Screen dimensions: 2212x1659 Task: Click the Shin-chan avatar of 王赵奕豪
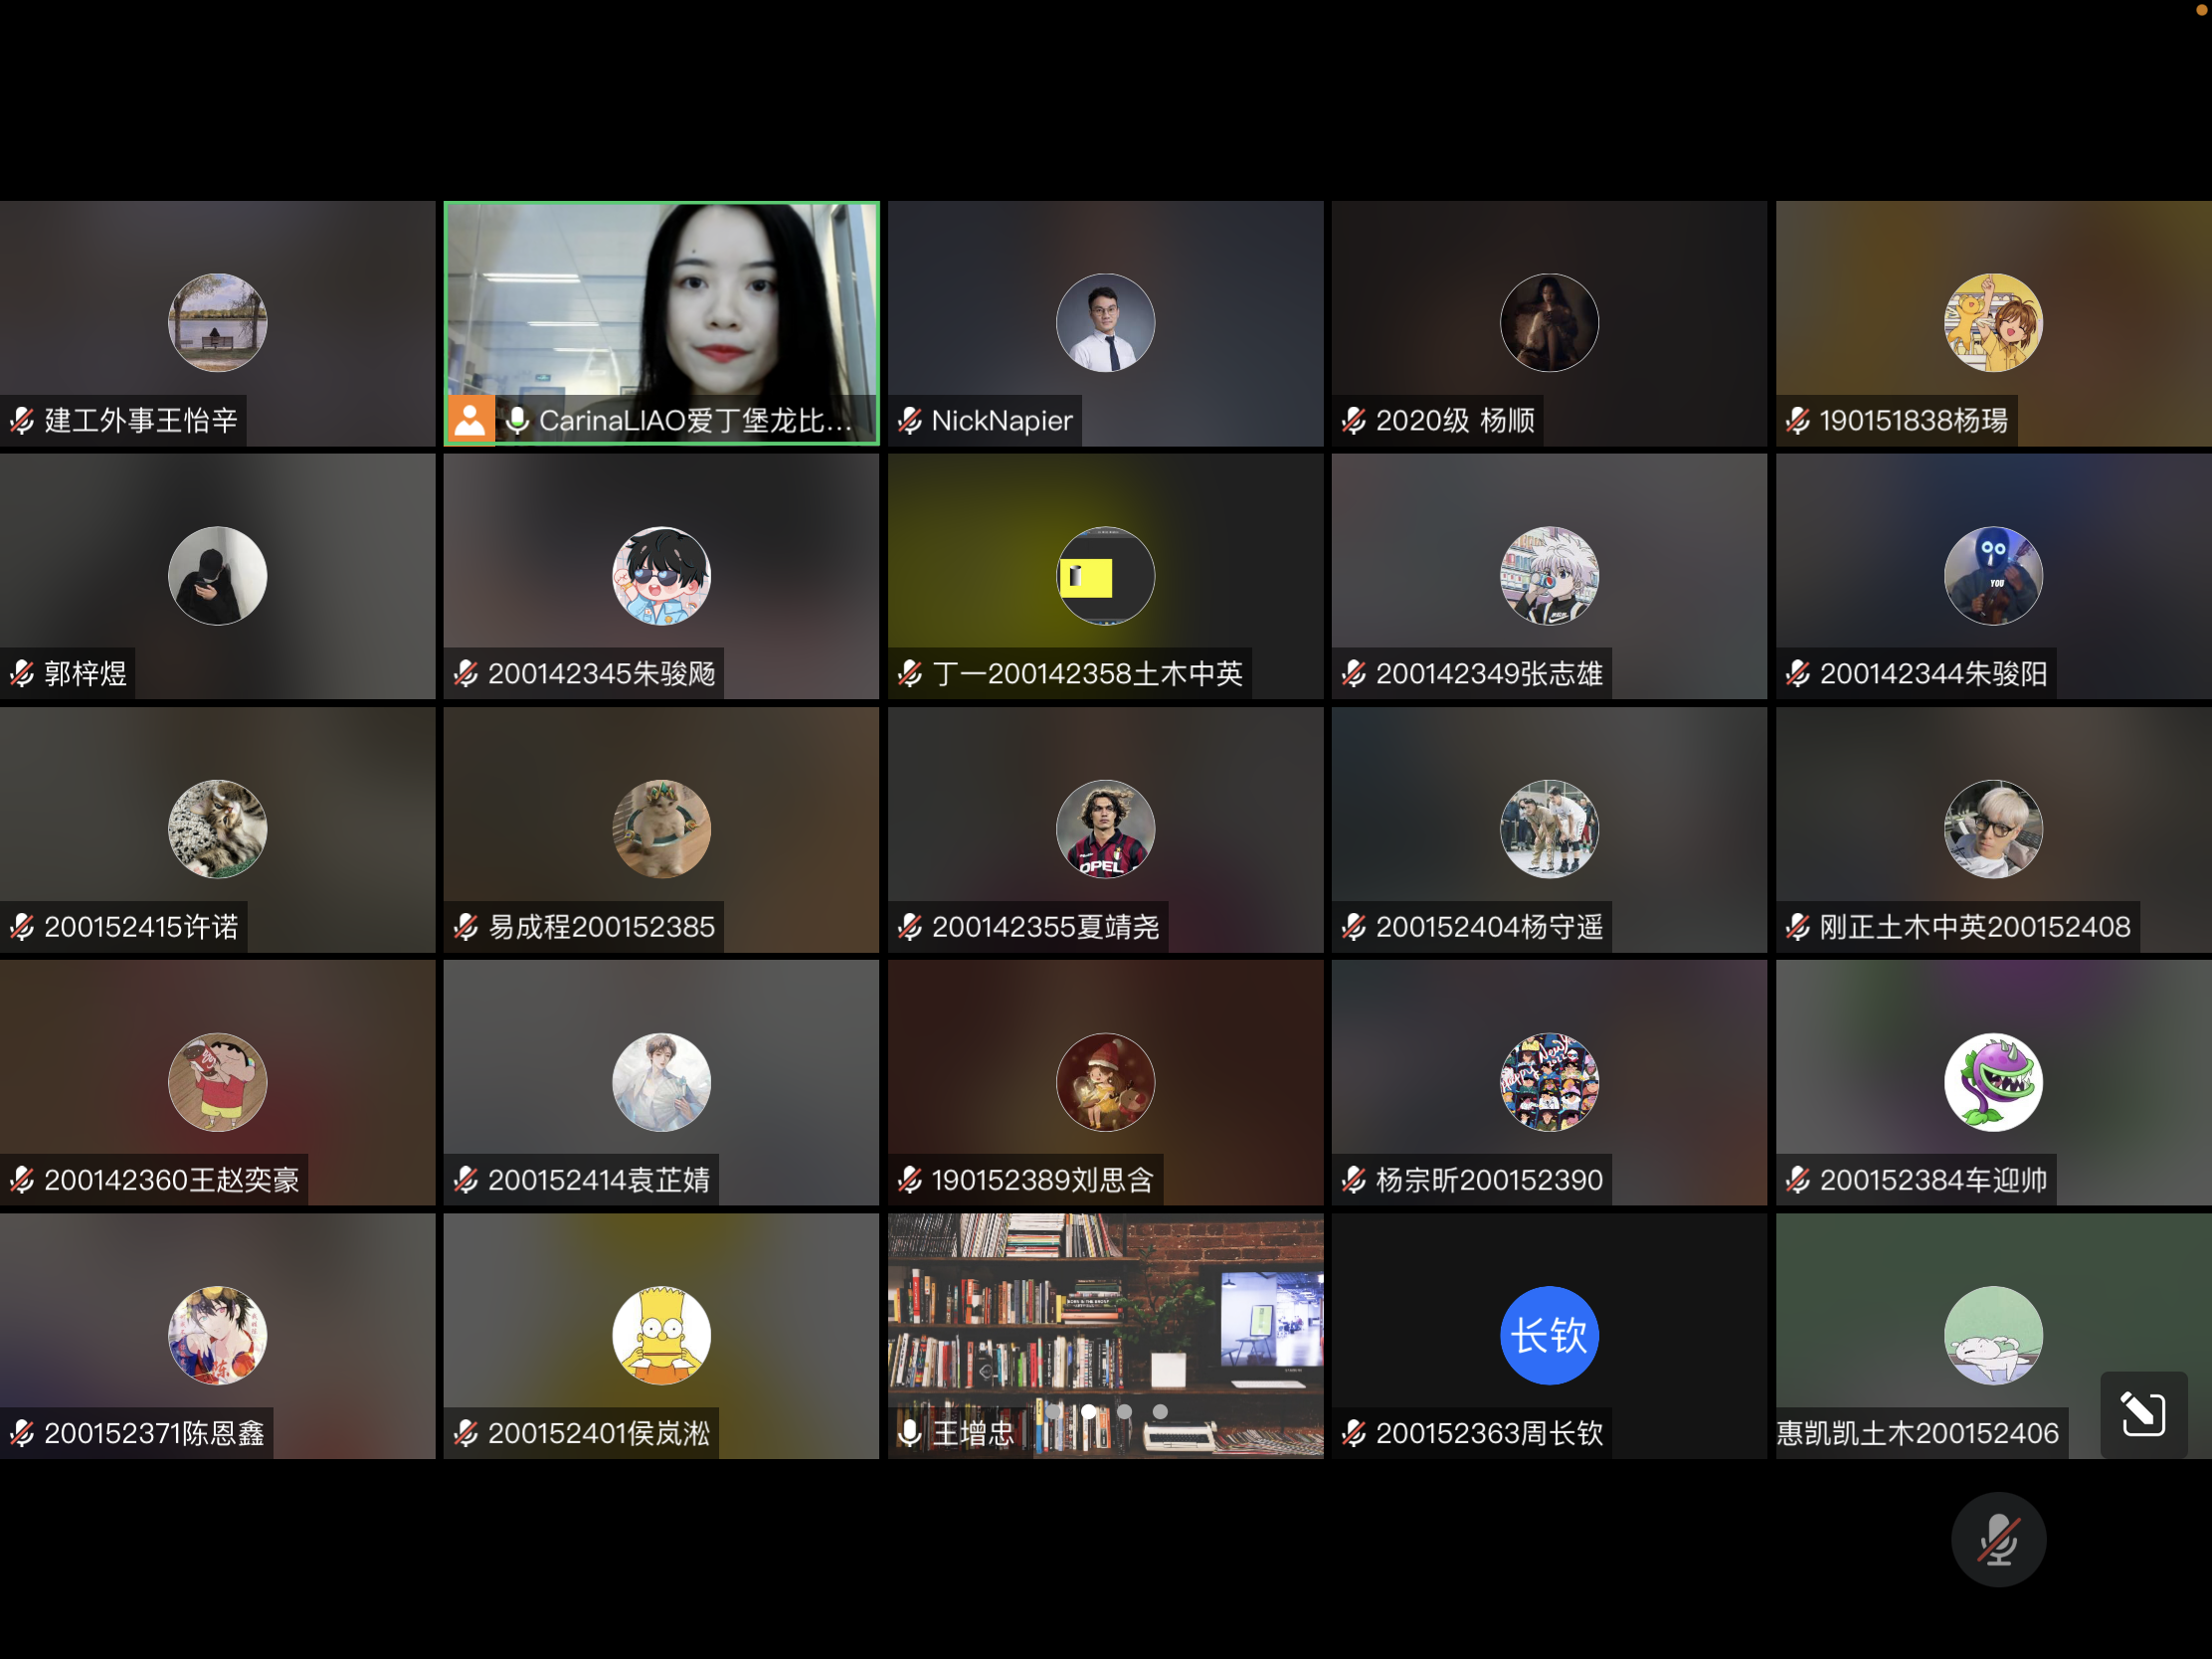pyautogui.click(x=218, y=1082)
